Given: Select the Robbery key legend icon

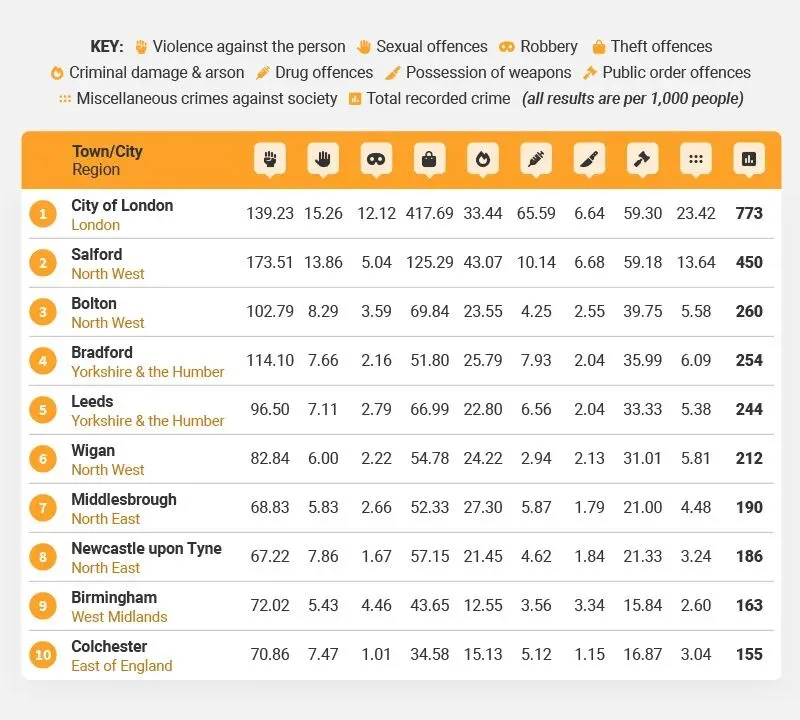Looking at the screenshot, I should pos(507,47).
